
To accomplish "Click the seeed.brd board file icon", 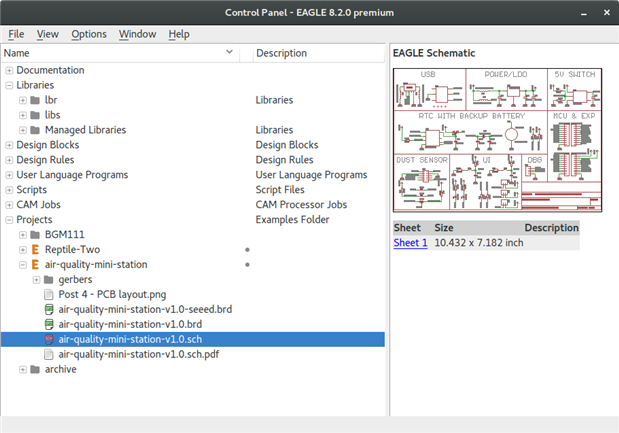I will [x=50, y=310].
